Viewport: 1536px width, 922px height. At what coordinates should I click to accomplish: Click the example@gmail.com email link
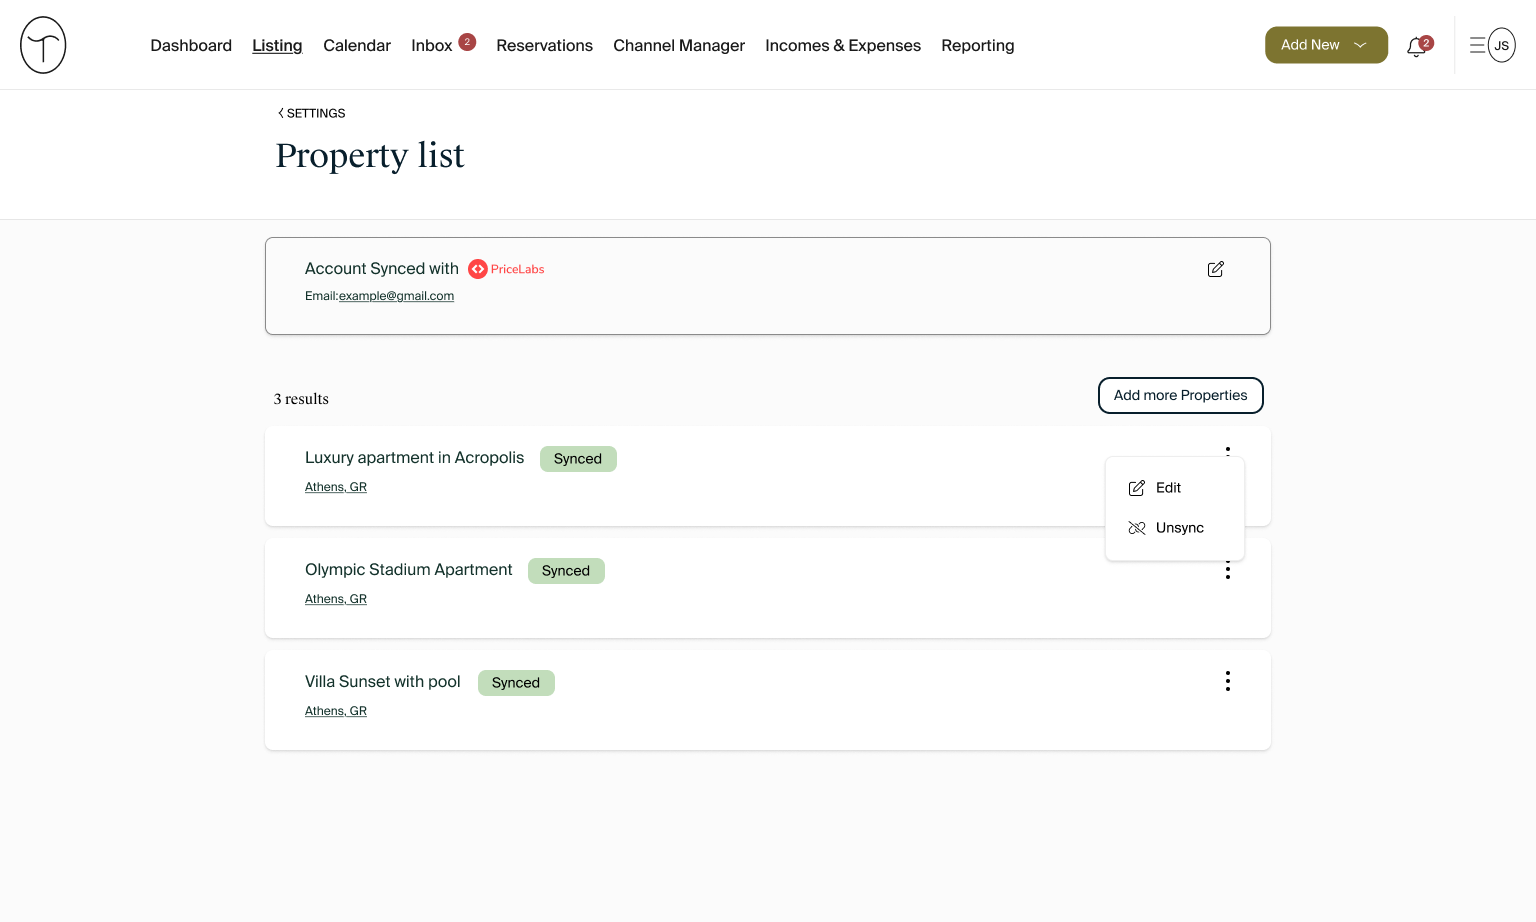(396, 296)
